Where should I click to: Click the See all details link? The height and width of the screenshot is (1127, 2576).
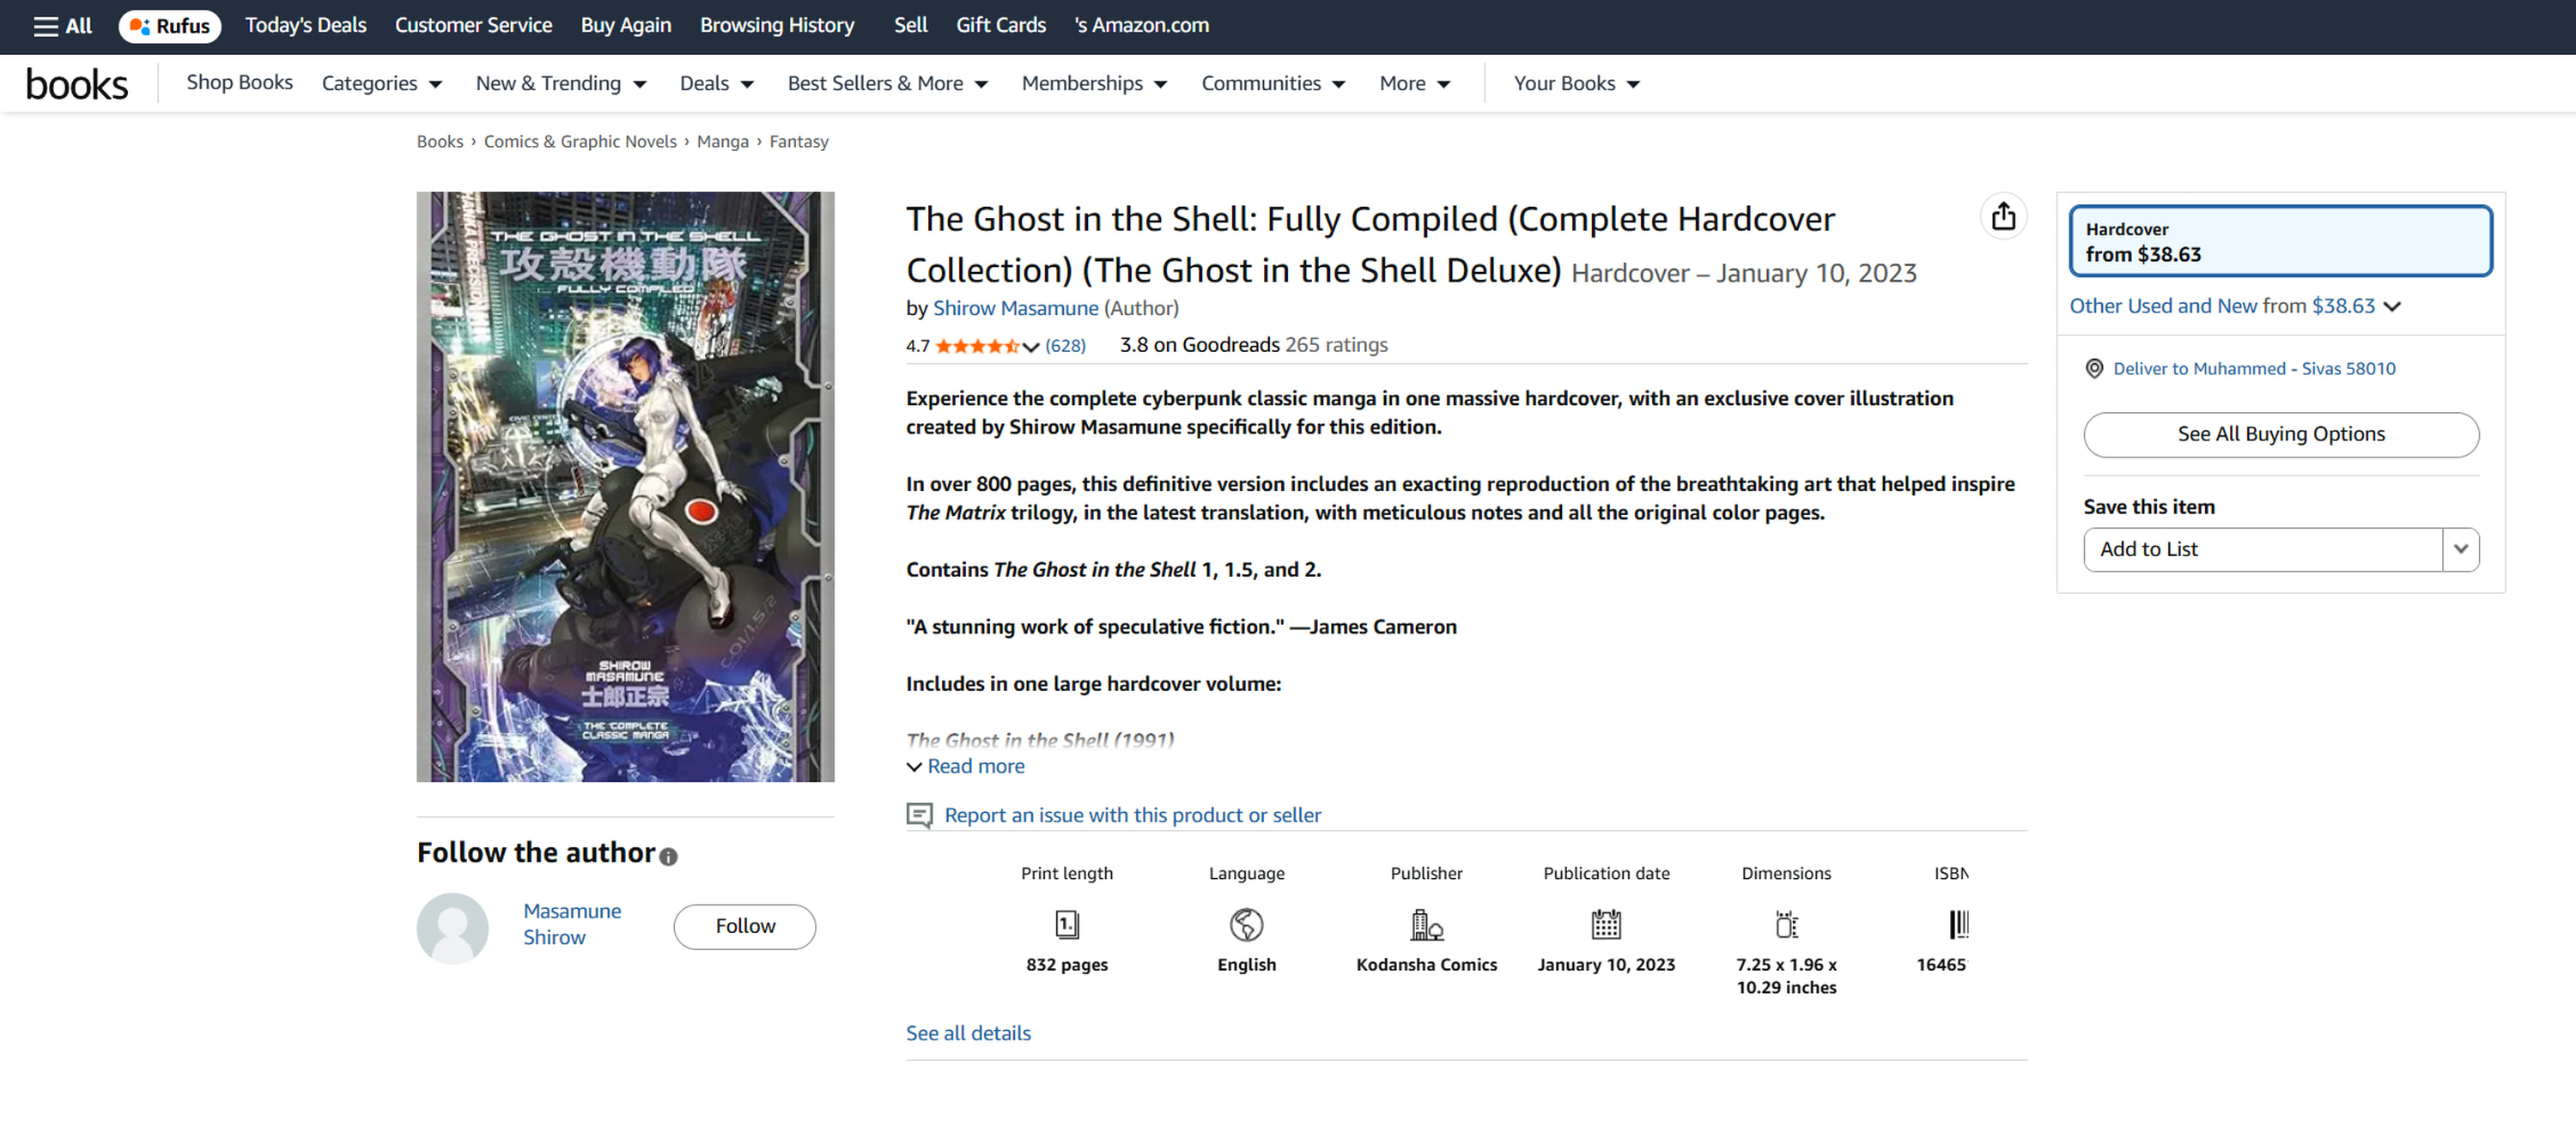(967, 1033)
